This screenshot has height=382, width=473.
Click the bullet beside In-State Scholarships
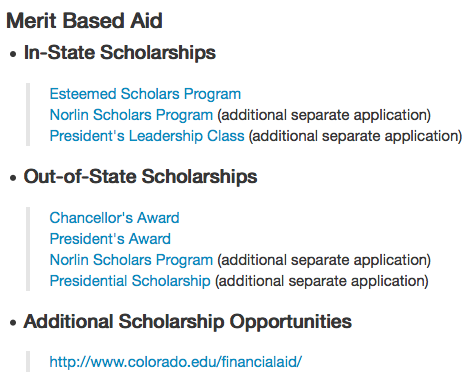point(13,54)
